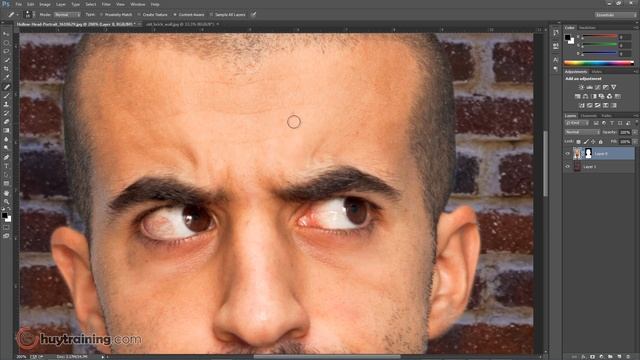This screenshot has height=360, width=640.
Task: Select the Eraser tool
Action: [x=7, y=122]
